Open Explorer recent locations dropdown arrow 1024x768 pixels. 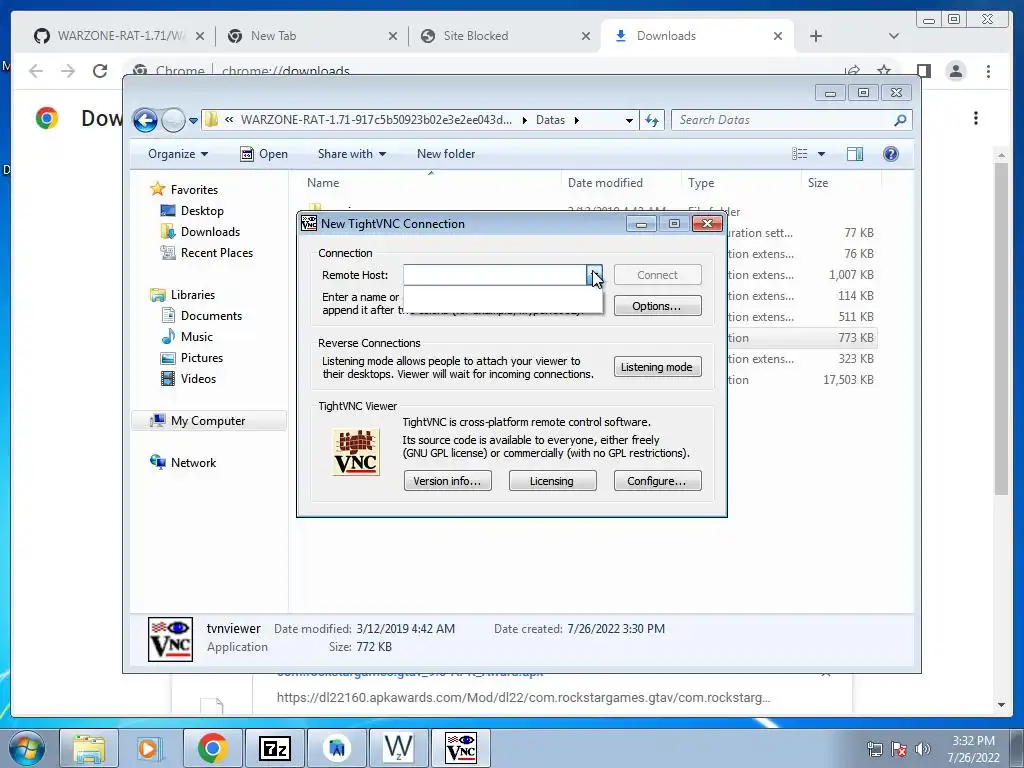193,121
